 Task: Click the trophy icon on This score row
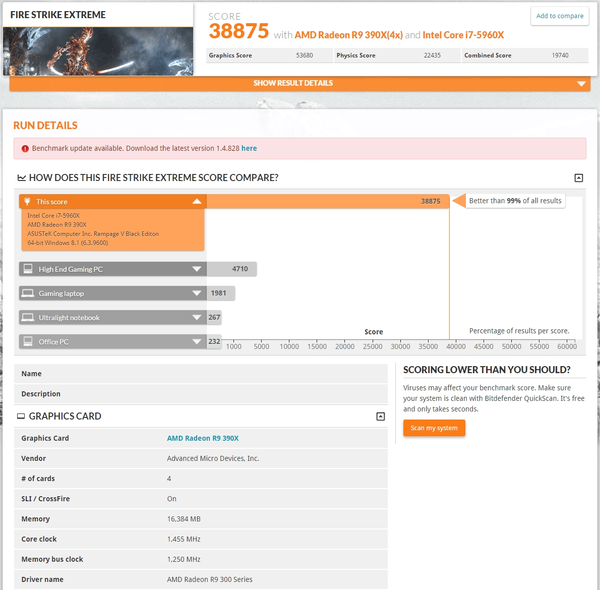coord(27,201)
